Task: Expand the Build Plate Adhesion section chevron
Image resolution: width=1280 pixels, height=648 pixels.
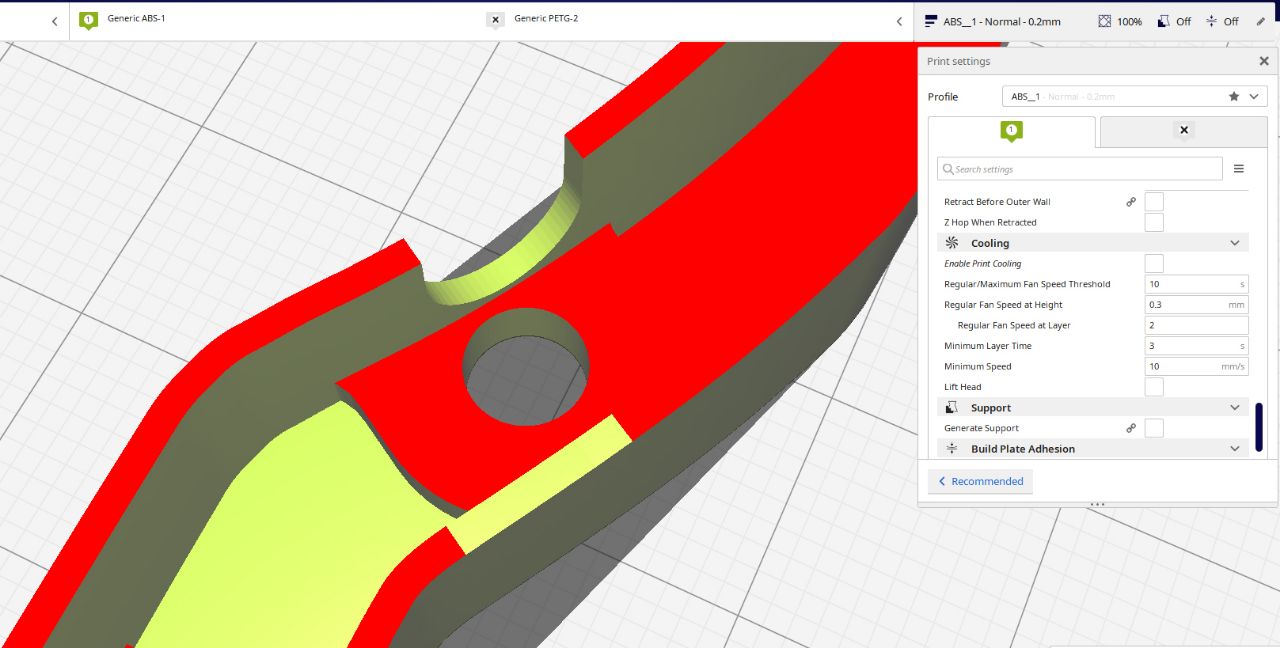Action: click(x=1235, y=449)
